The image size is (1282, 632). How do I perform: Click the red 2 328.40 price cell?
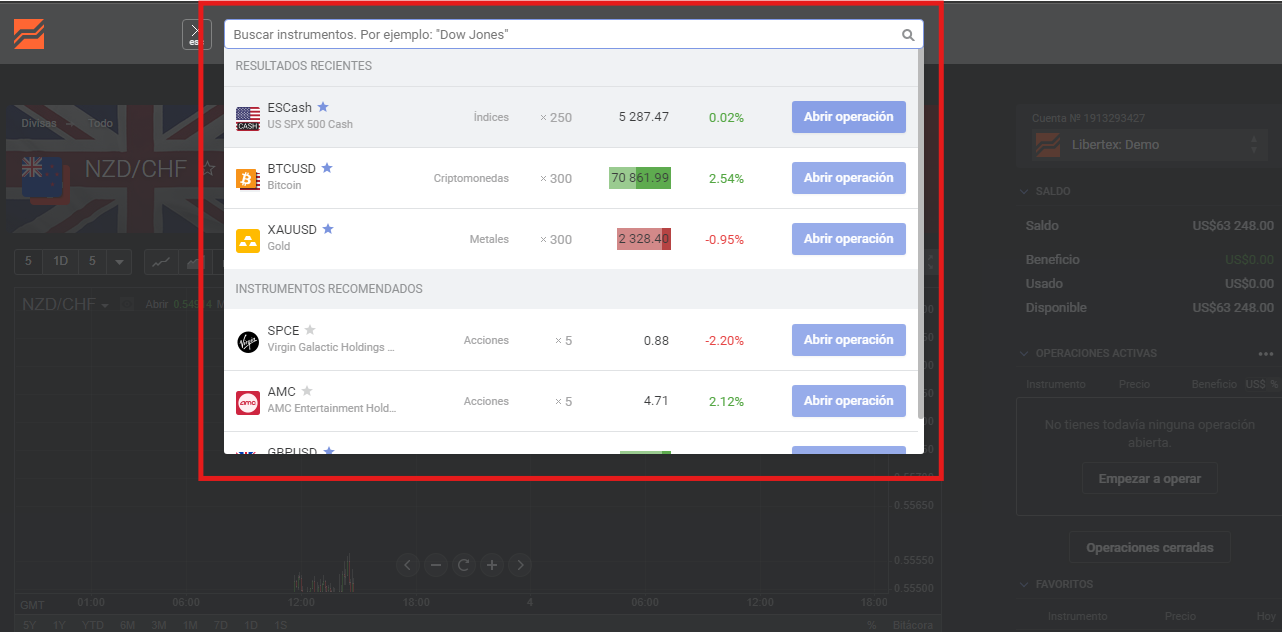[644, 239]
